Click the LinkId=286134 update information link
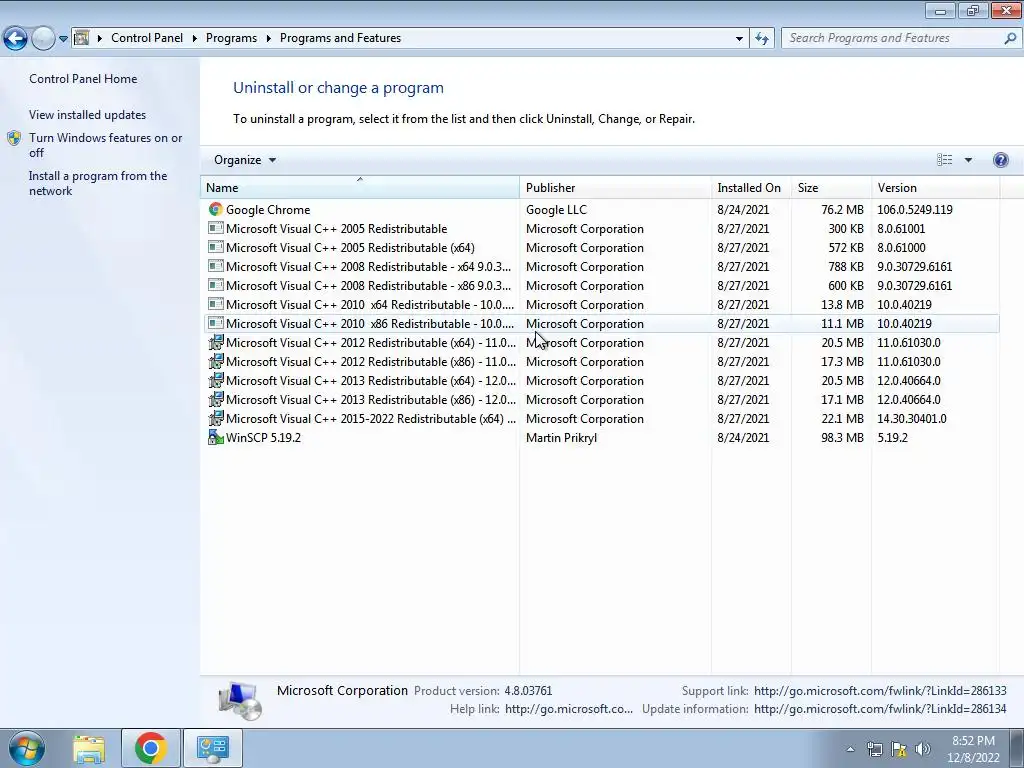The width and height of the screenshot is (1024, 768). (x=880, y=709)
